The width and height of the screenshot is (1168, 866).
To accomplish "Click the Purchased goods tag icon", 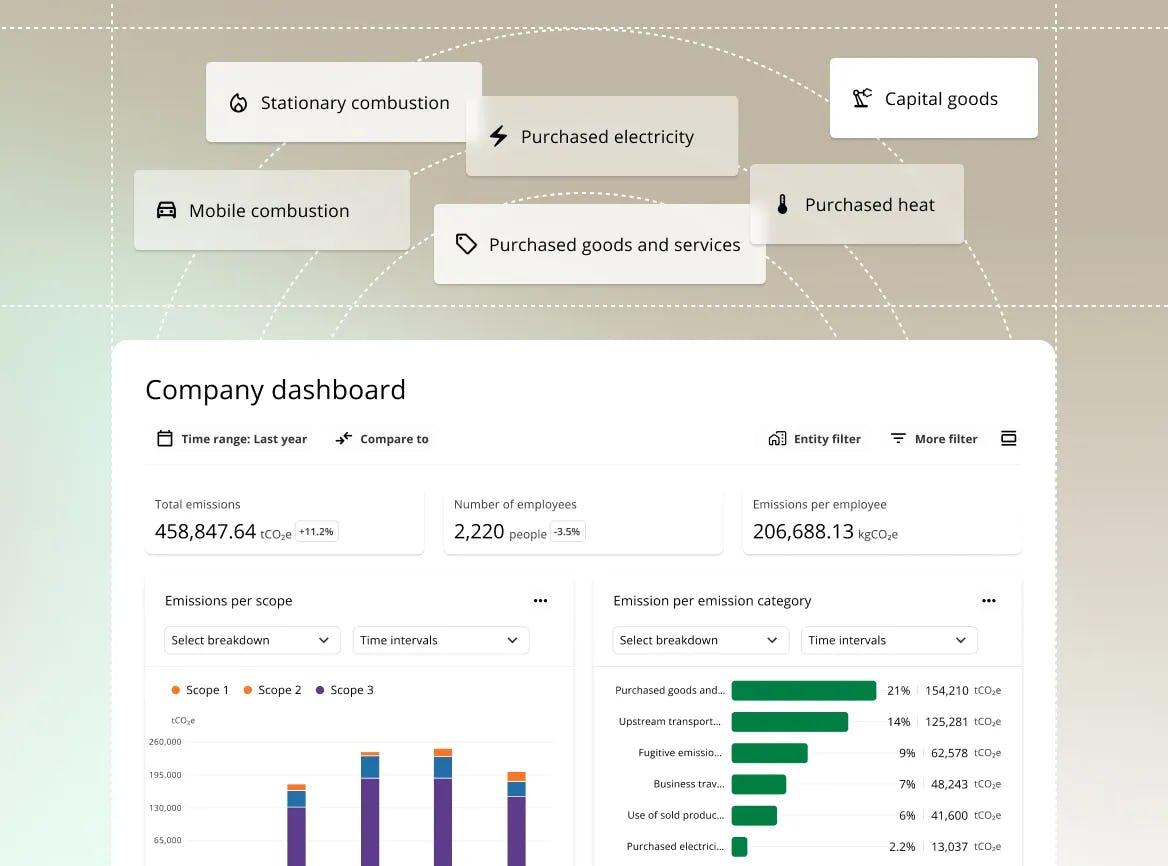I will (x=466, y=243).
